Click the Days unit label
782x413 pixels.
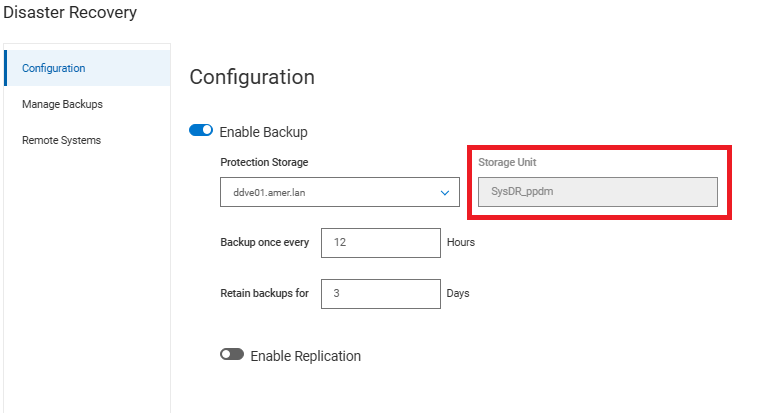point(458,294)
